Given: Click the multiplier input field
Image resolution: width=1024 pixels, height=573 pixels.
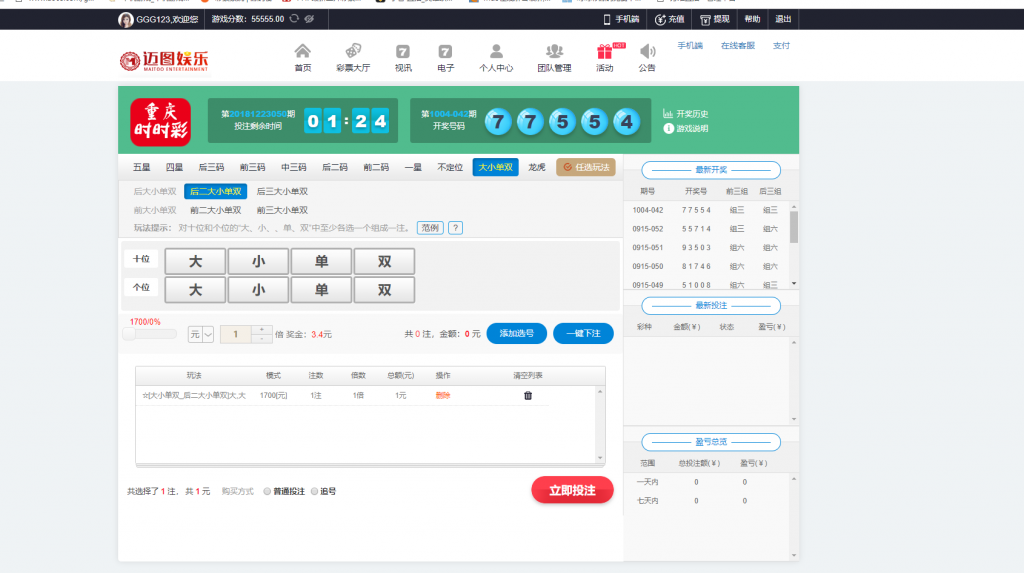Looking at the screenshot, I should point(236,334).
